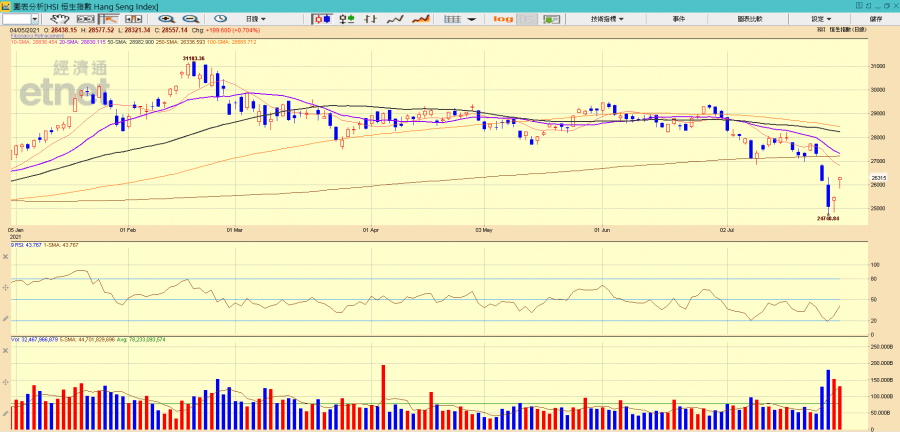The height and width of the screenshot is (432, 900).
Task: Click the 儲存 save button
Action: (x=876, y=19)
